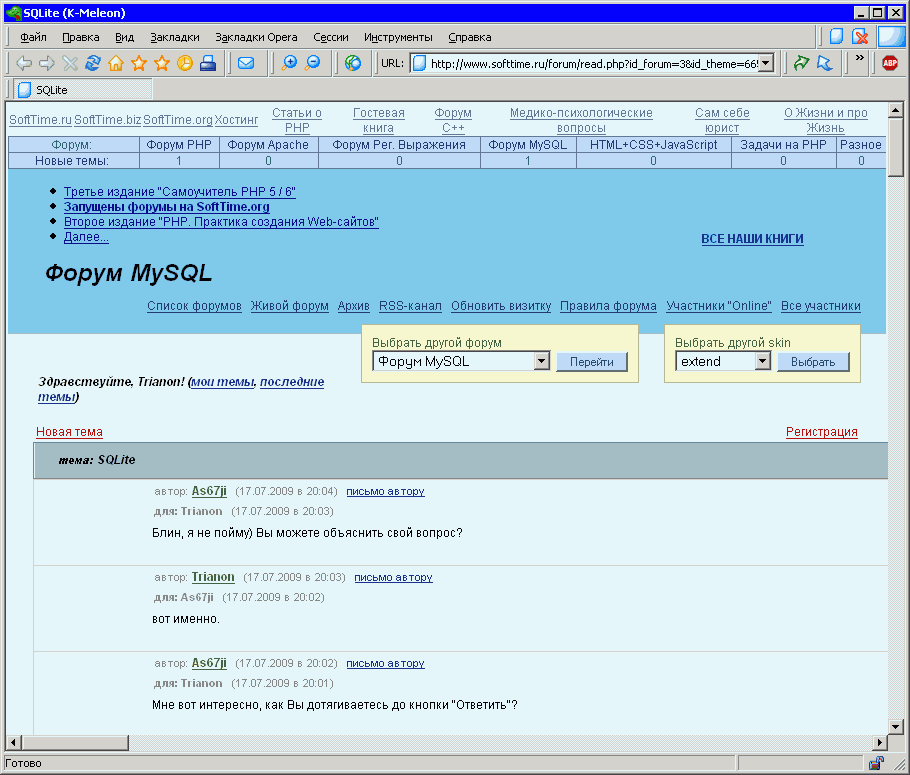Screen dimensions: 910x775
Task: Open the Далее... news link
Action: 86,237
